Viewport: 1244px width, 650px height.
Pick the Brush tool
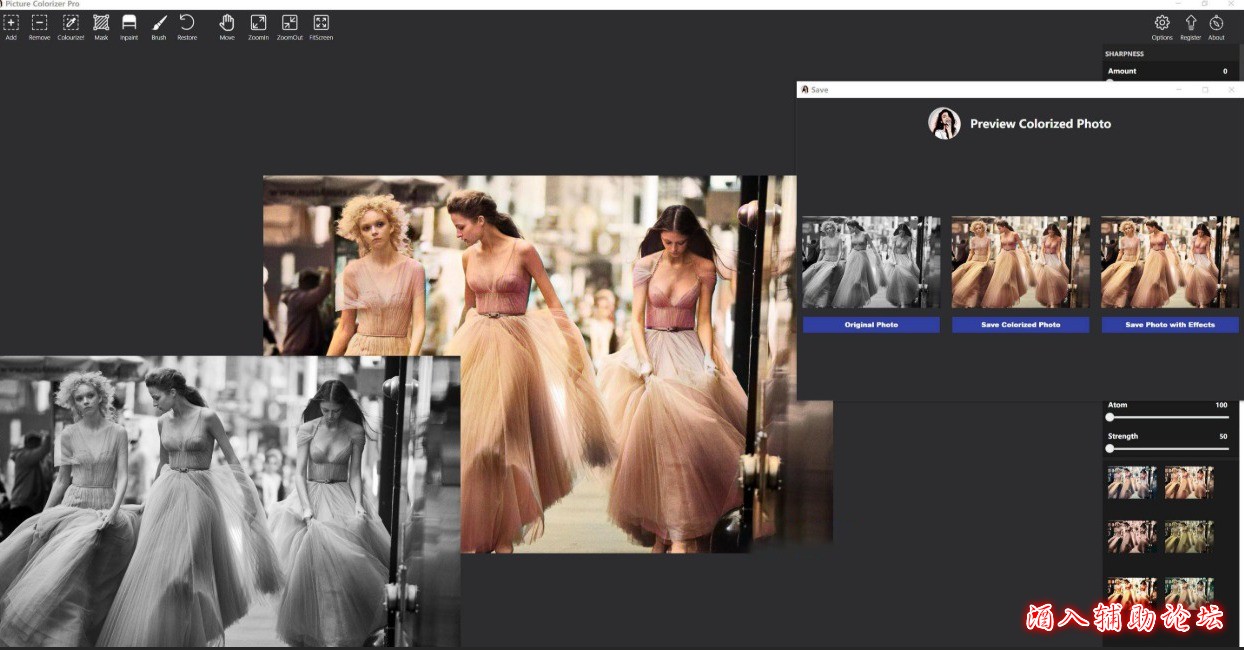[159, 23]
